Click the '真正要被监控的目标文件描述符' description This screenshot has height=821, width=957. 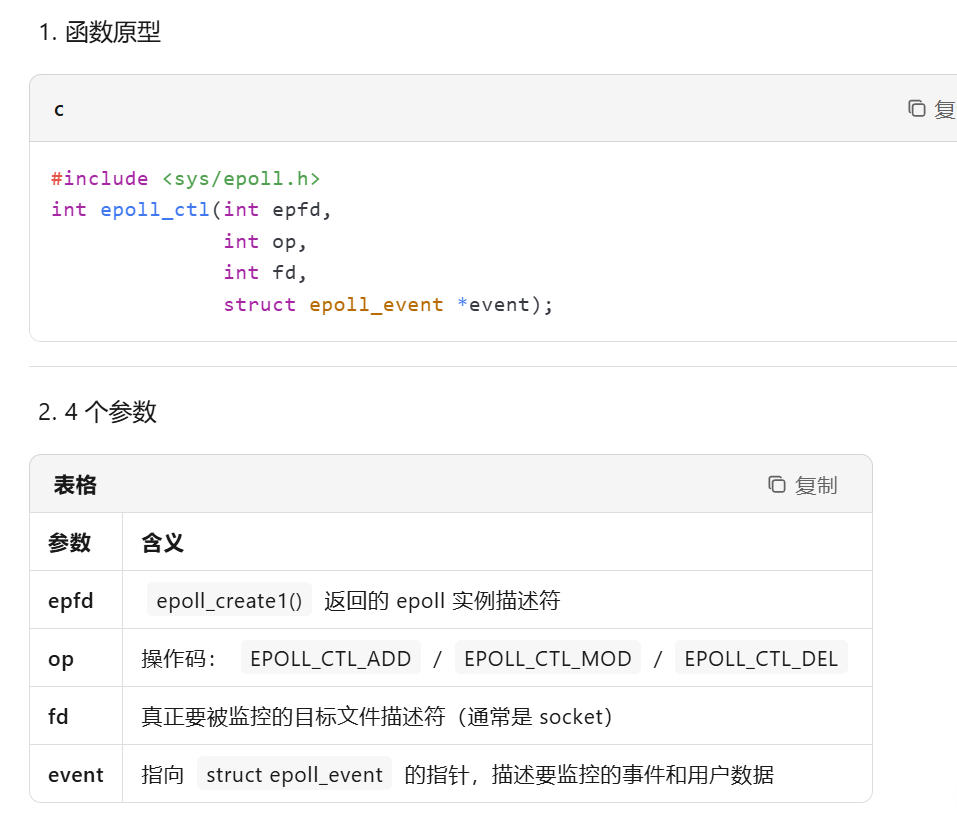tap(294, 717)
